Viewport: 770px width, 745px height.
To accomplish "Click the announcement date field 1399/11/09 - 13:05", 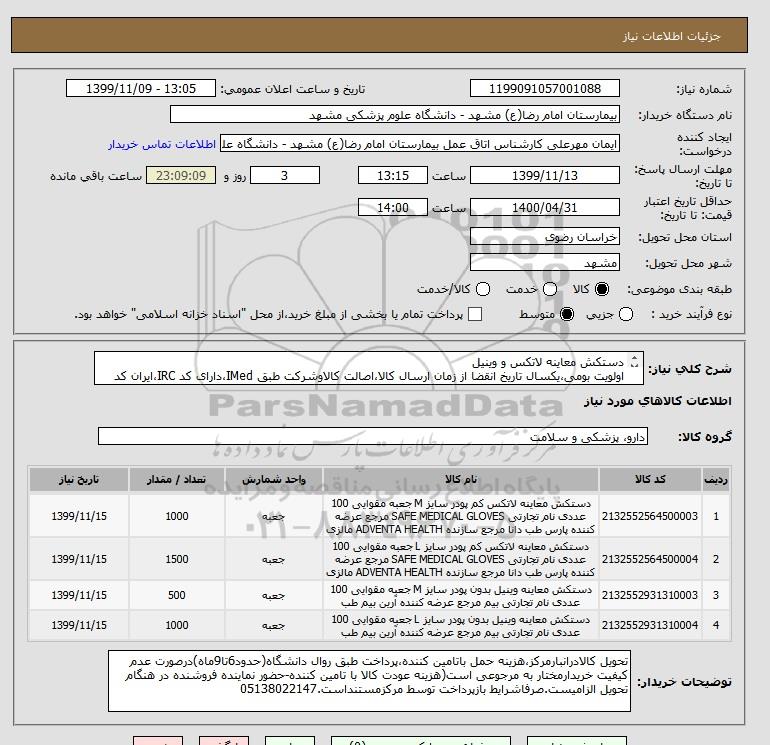I will pos(141,88).
